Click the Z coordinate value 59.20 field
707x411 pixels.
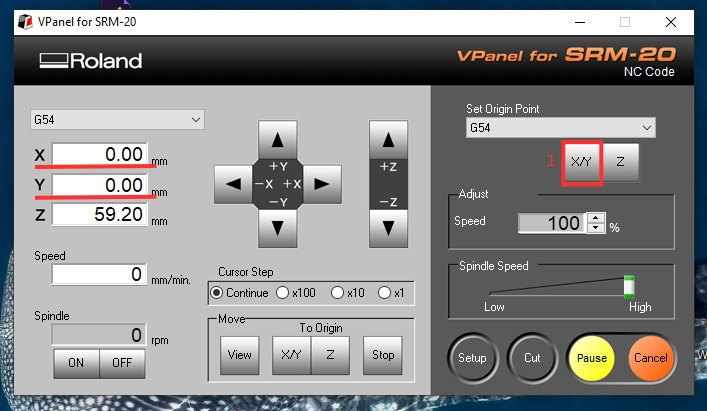coord(100,215)
